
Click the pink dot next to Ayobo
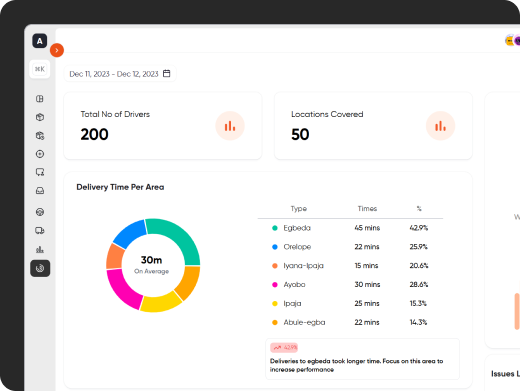coord(275,285)
